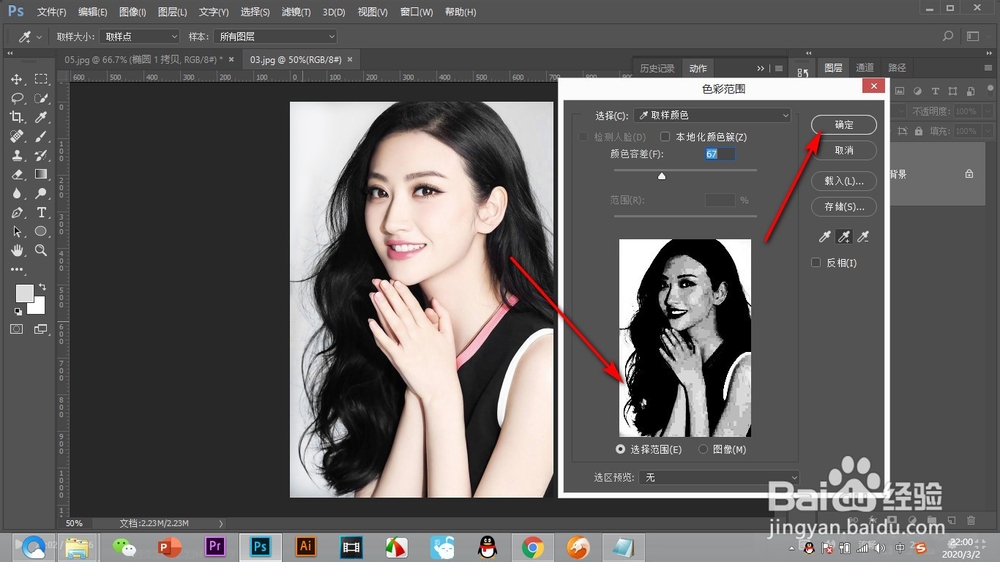1000x562 pixels.
Task: Switch to the 05.jpg document tab
Action: tap(143, 59)
